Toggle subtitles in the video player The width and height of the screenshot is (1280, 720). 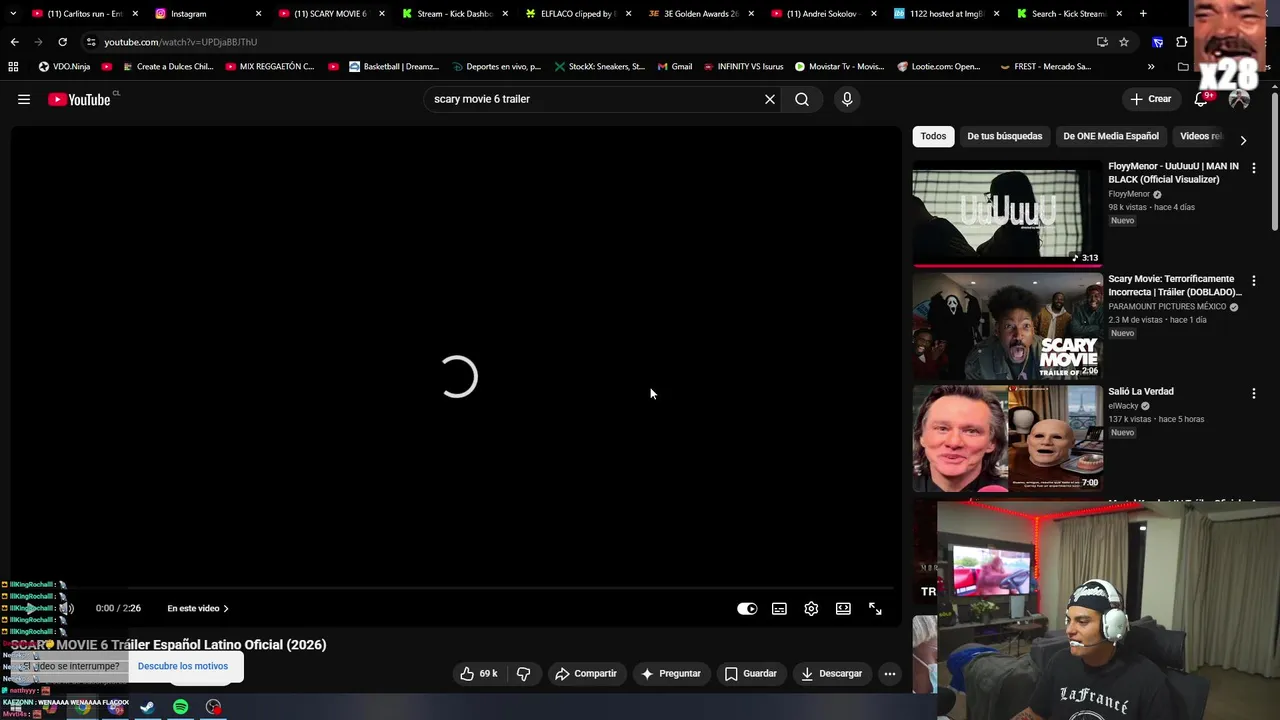779,609
